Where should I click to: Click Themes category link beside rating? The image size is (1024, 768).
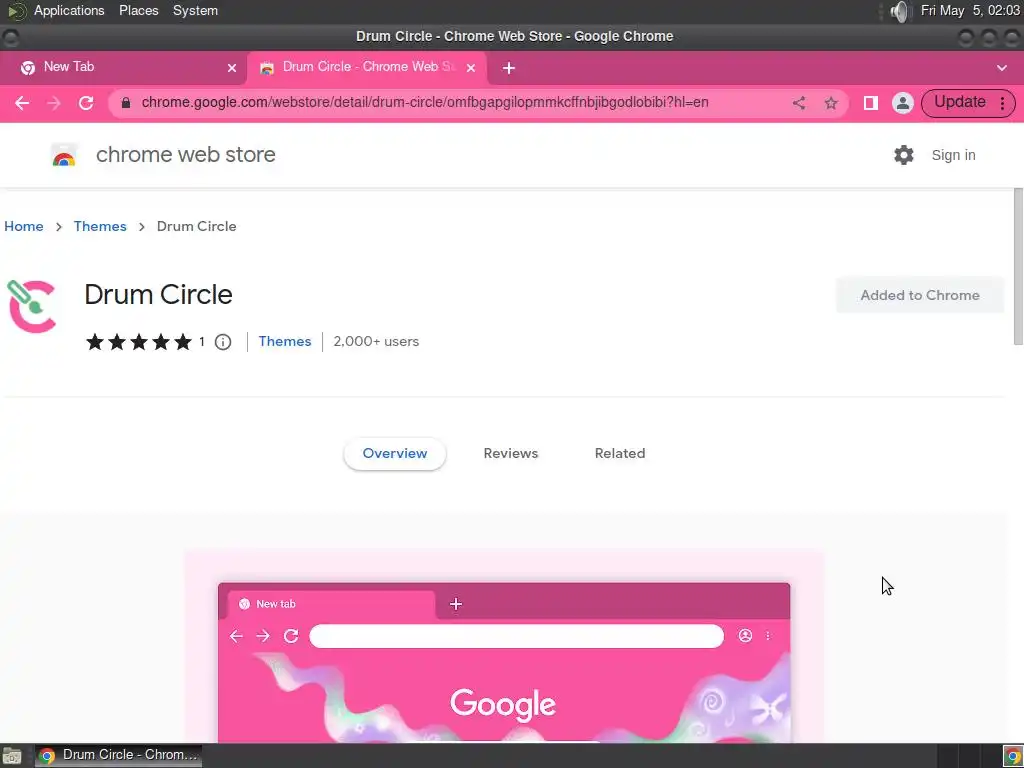click(x=285, y=342)
